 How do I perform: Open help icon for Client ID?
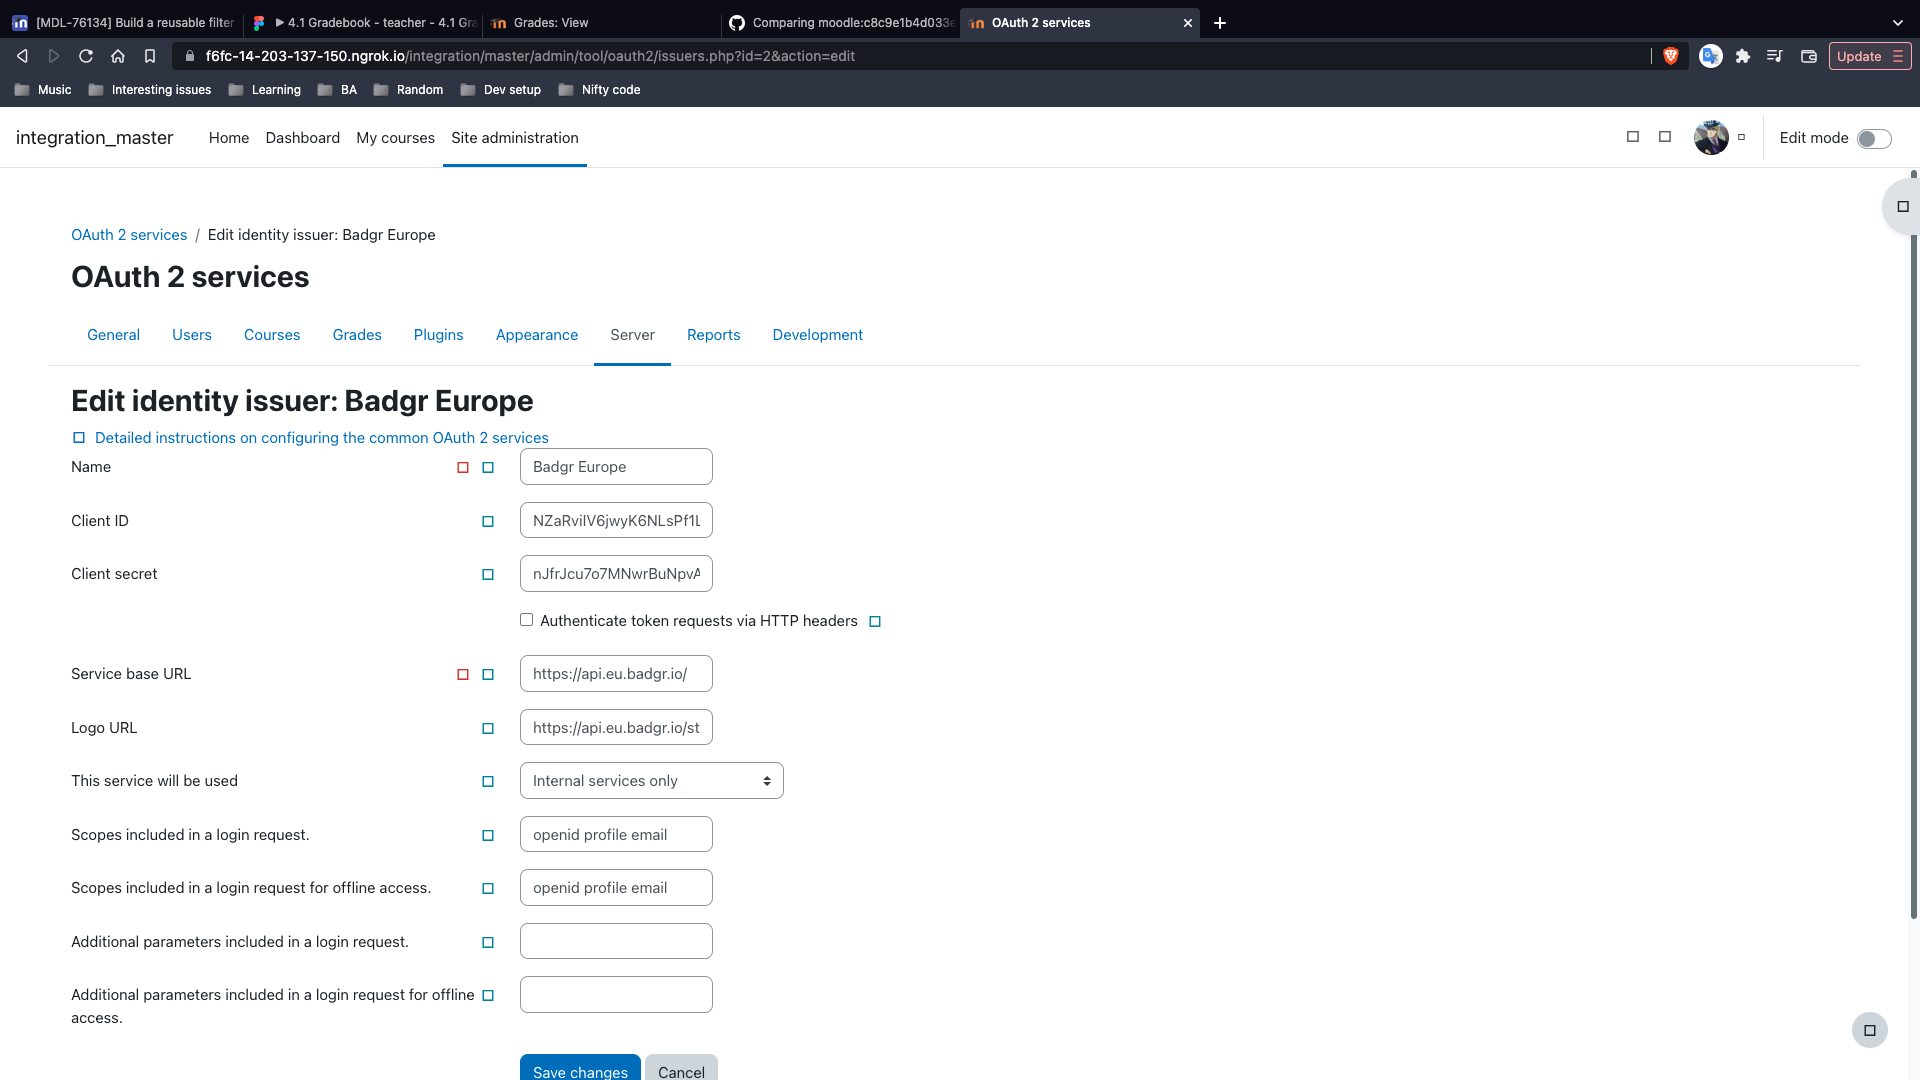[x=488, y=522]
